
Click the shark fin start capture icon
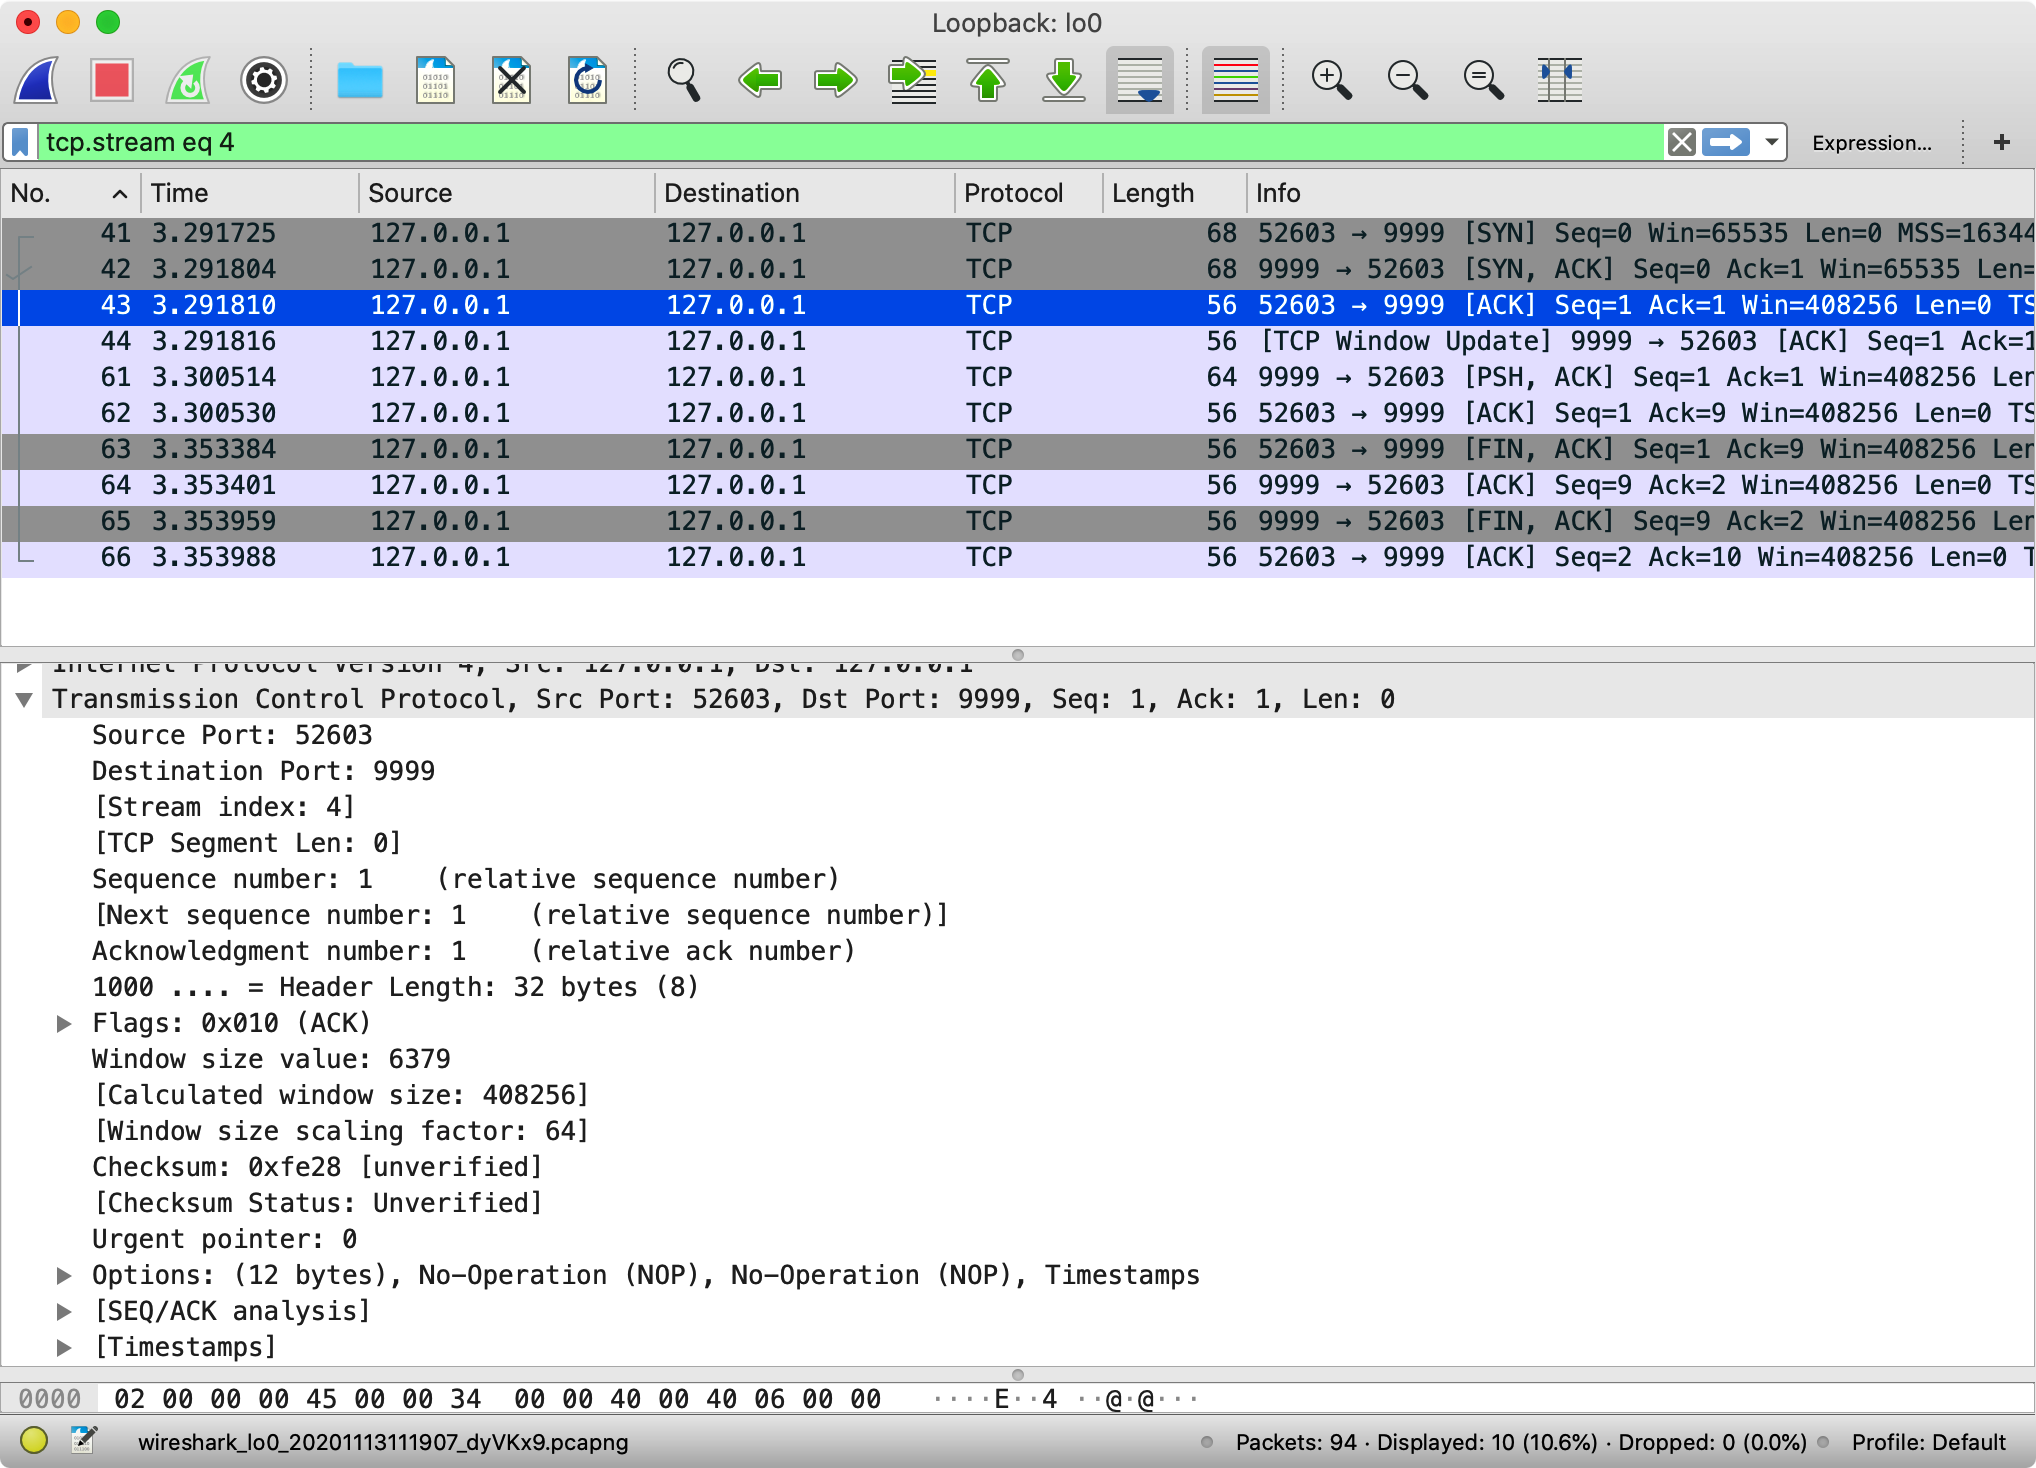click(x=38, y=80)
